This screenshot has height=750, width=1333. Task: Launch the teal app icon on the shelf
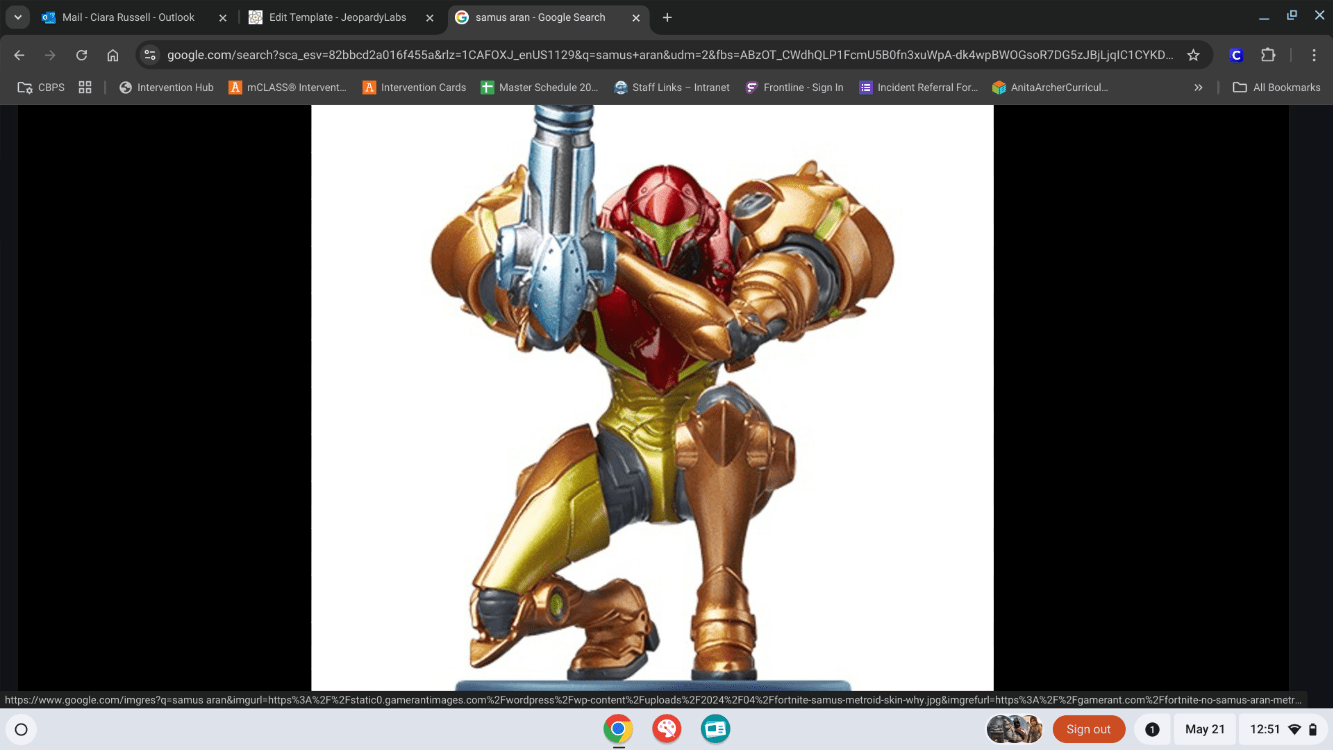point(715,729)
